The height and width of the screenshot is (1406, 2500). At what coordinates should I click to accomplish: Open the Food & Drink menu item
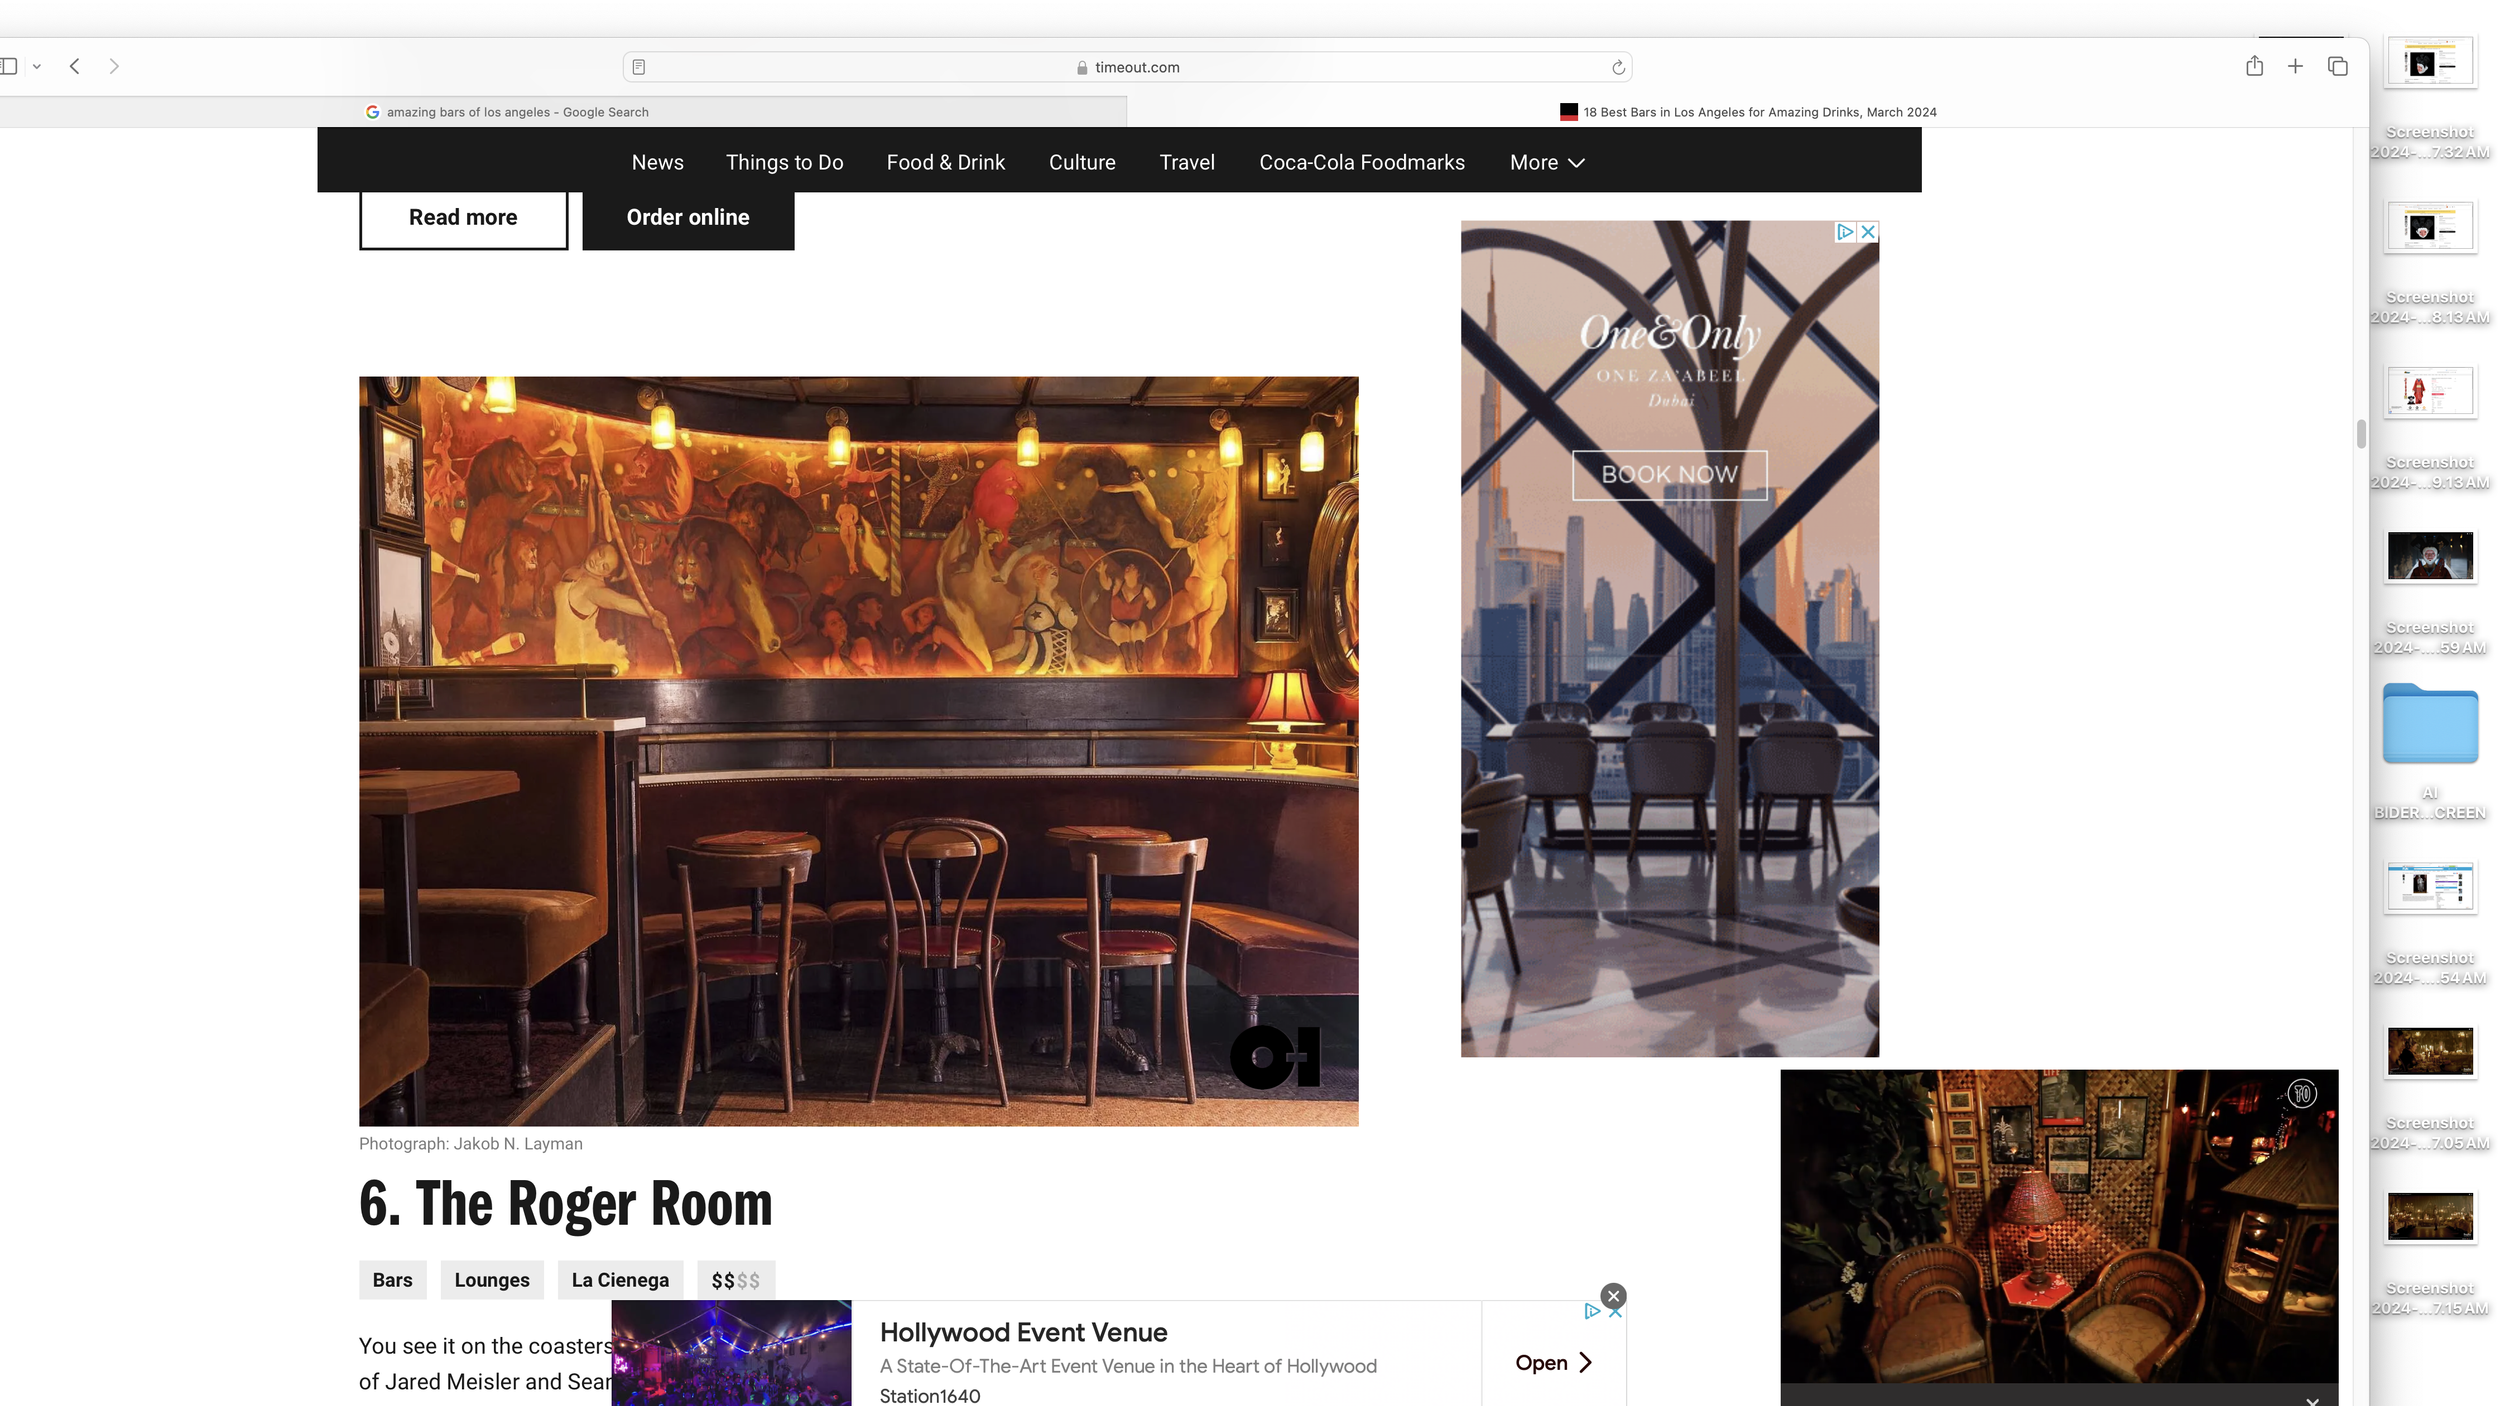[945, 162]
